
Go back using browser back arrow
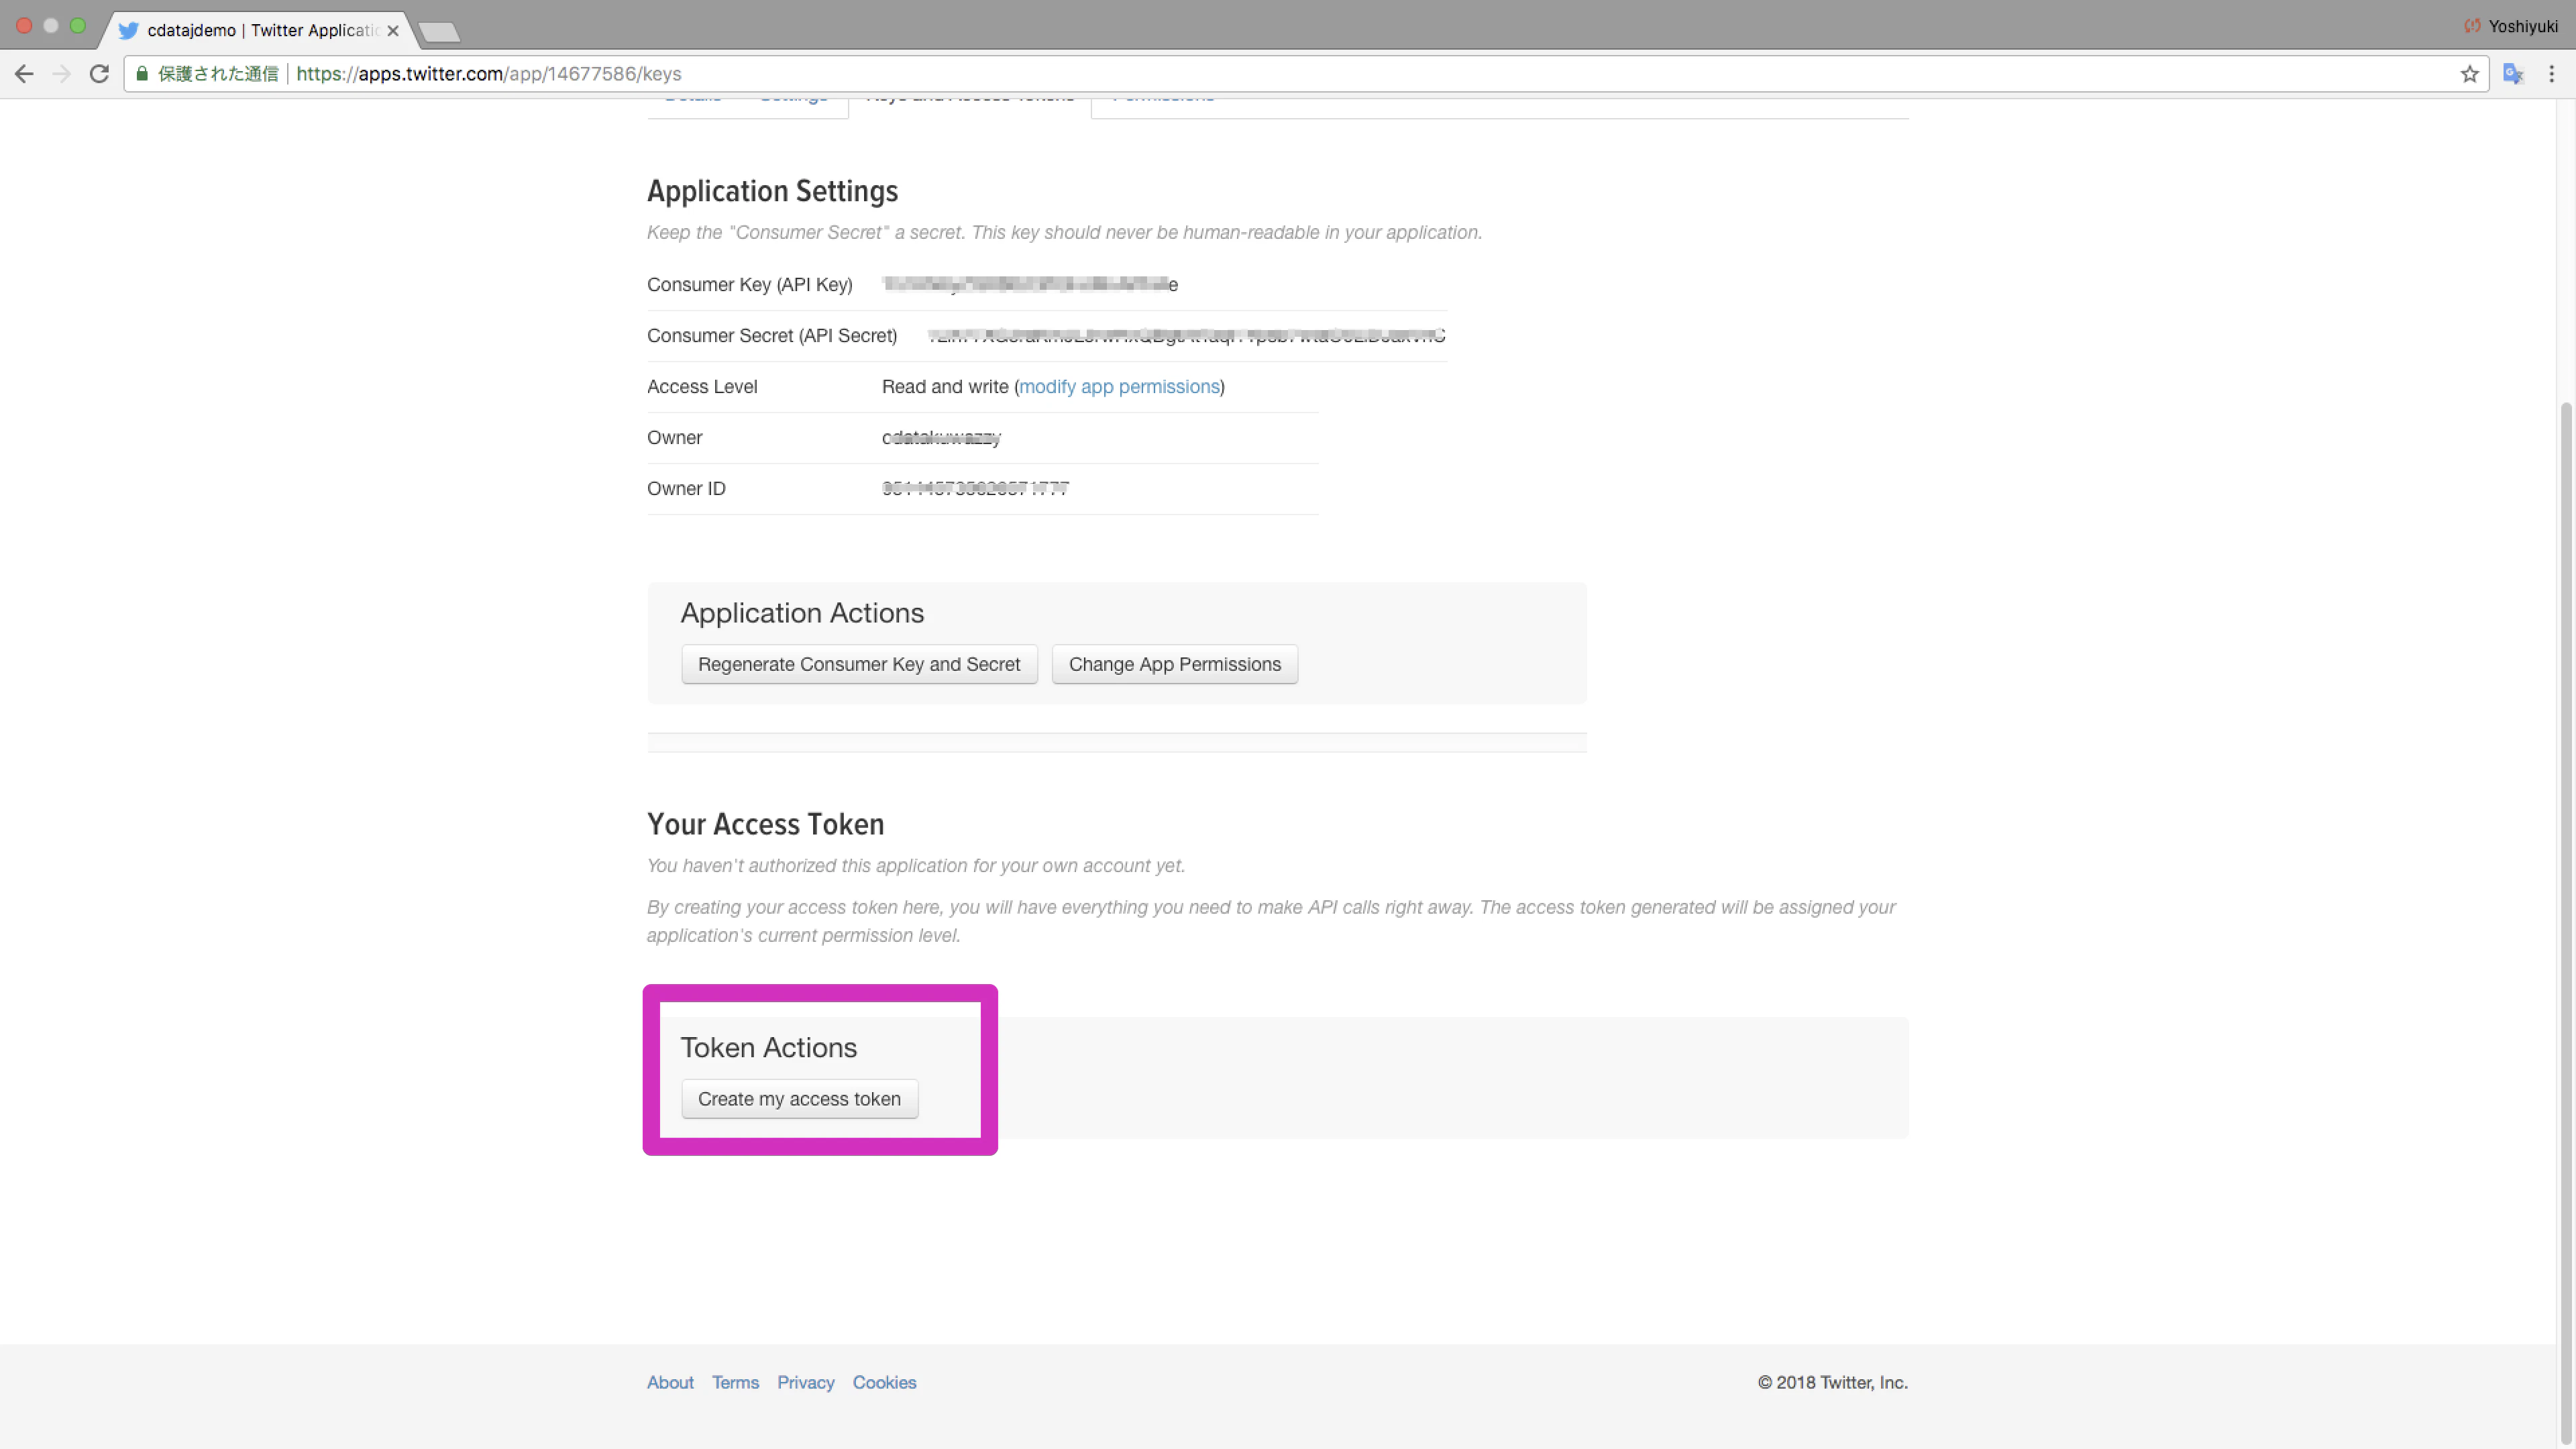click(x=24, y=74)
